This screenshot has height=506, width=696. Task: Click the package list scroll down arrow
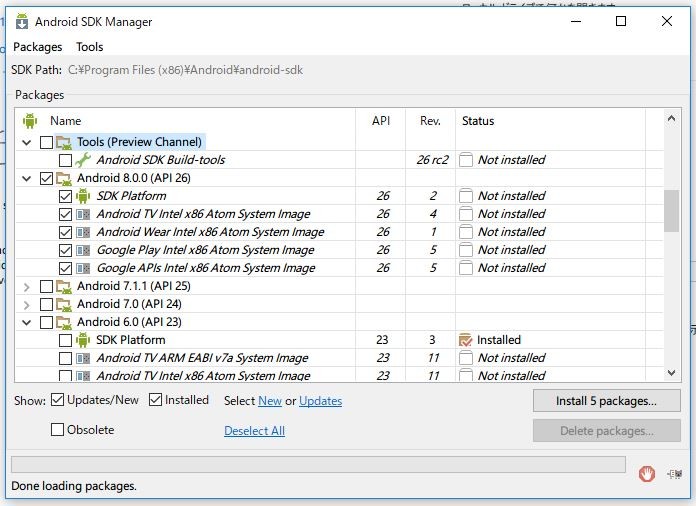[x=671, y=373]
